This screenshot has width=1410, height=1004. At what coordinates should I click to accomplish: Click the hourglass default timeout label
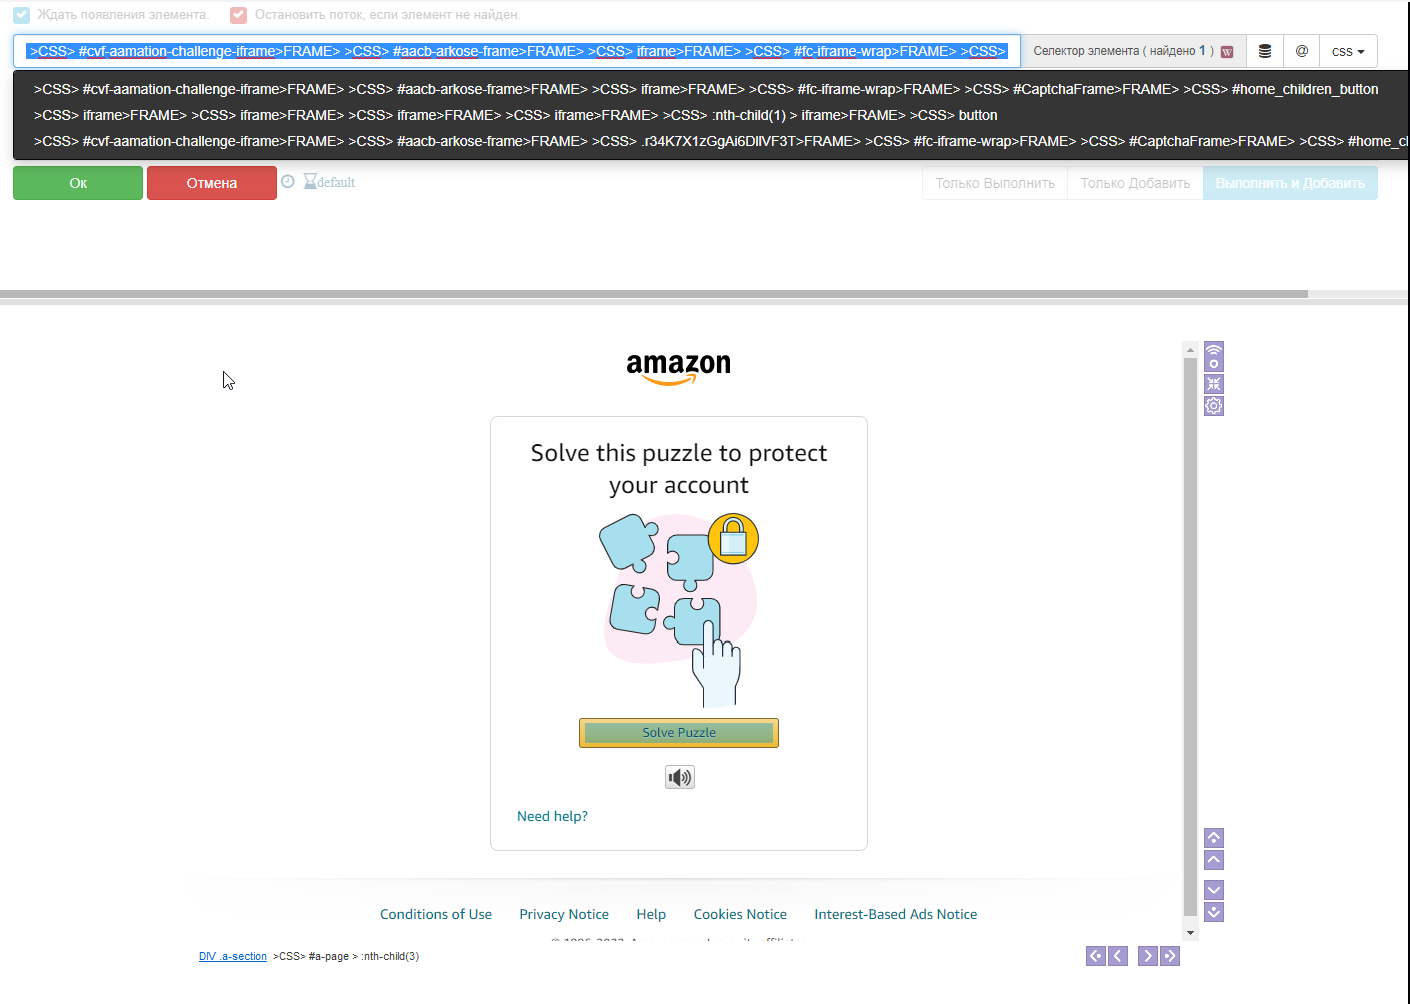point(329,182)
